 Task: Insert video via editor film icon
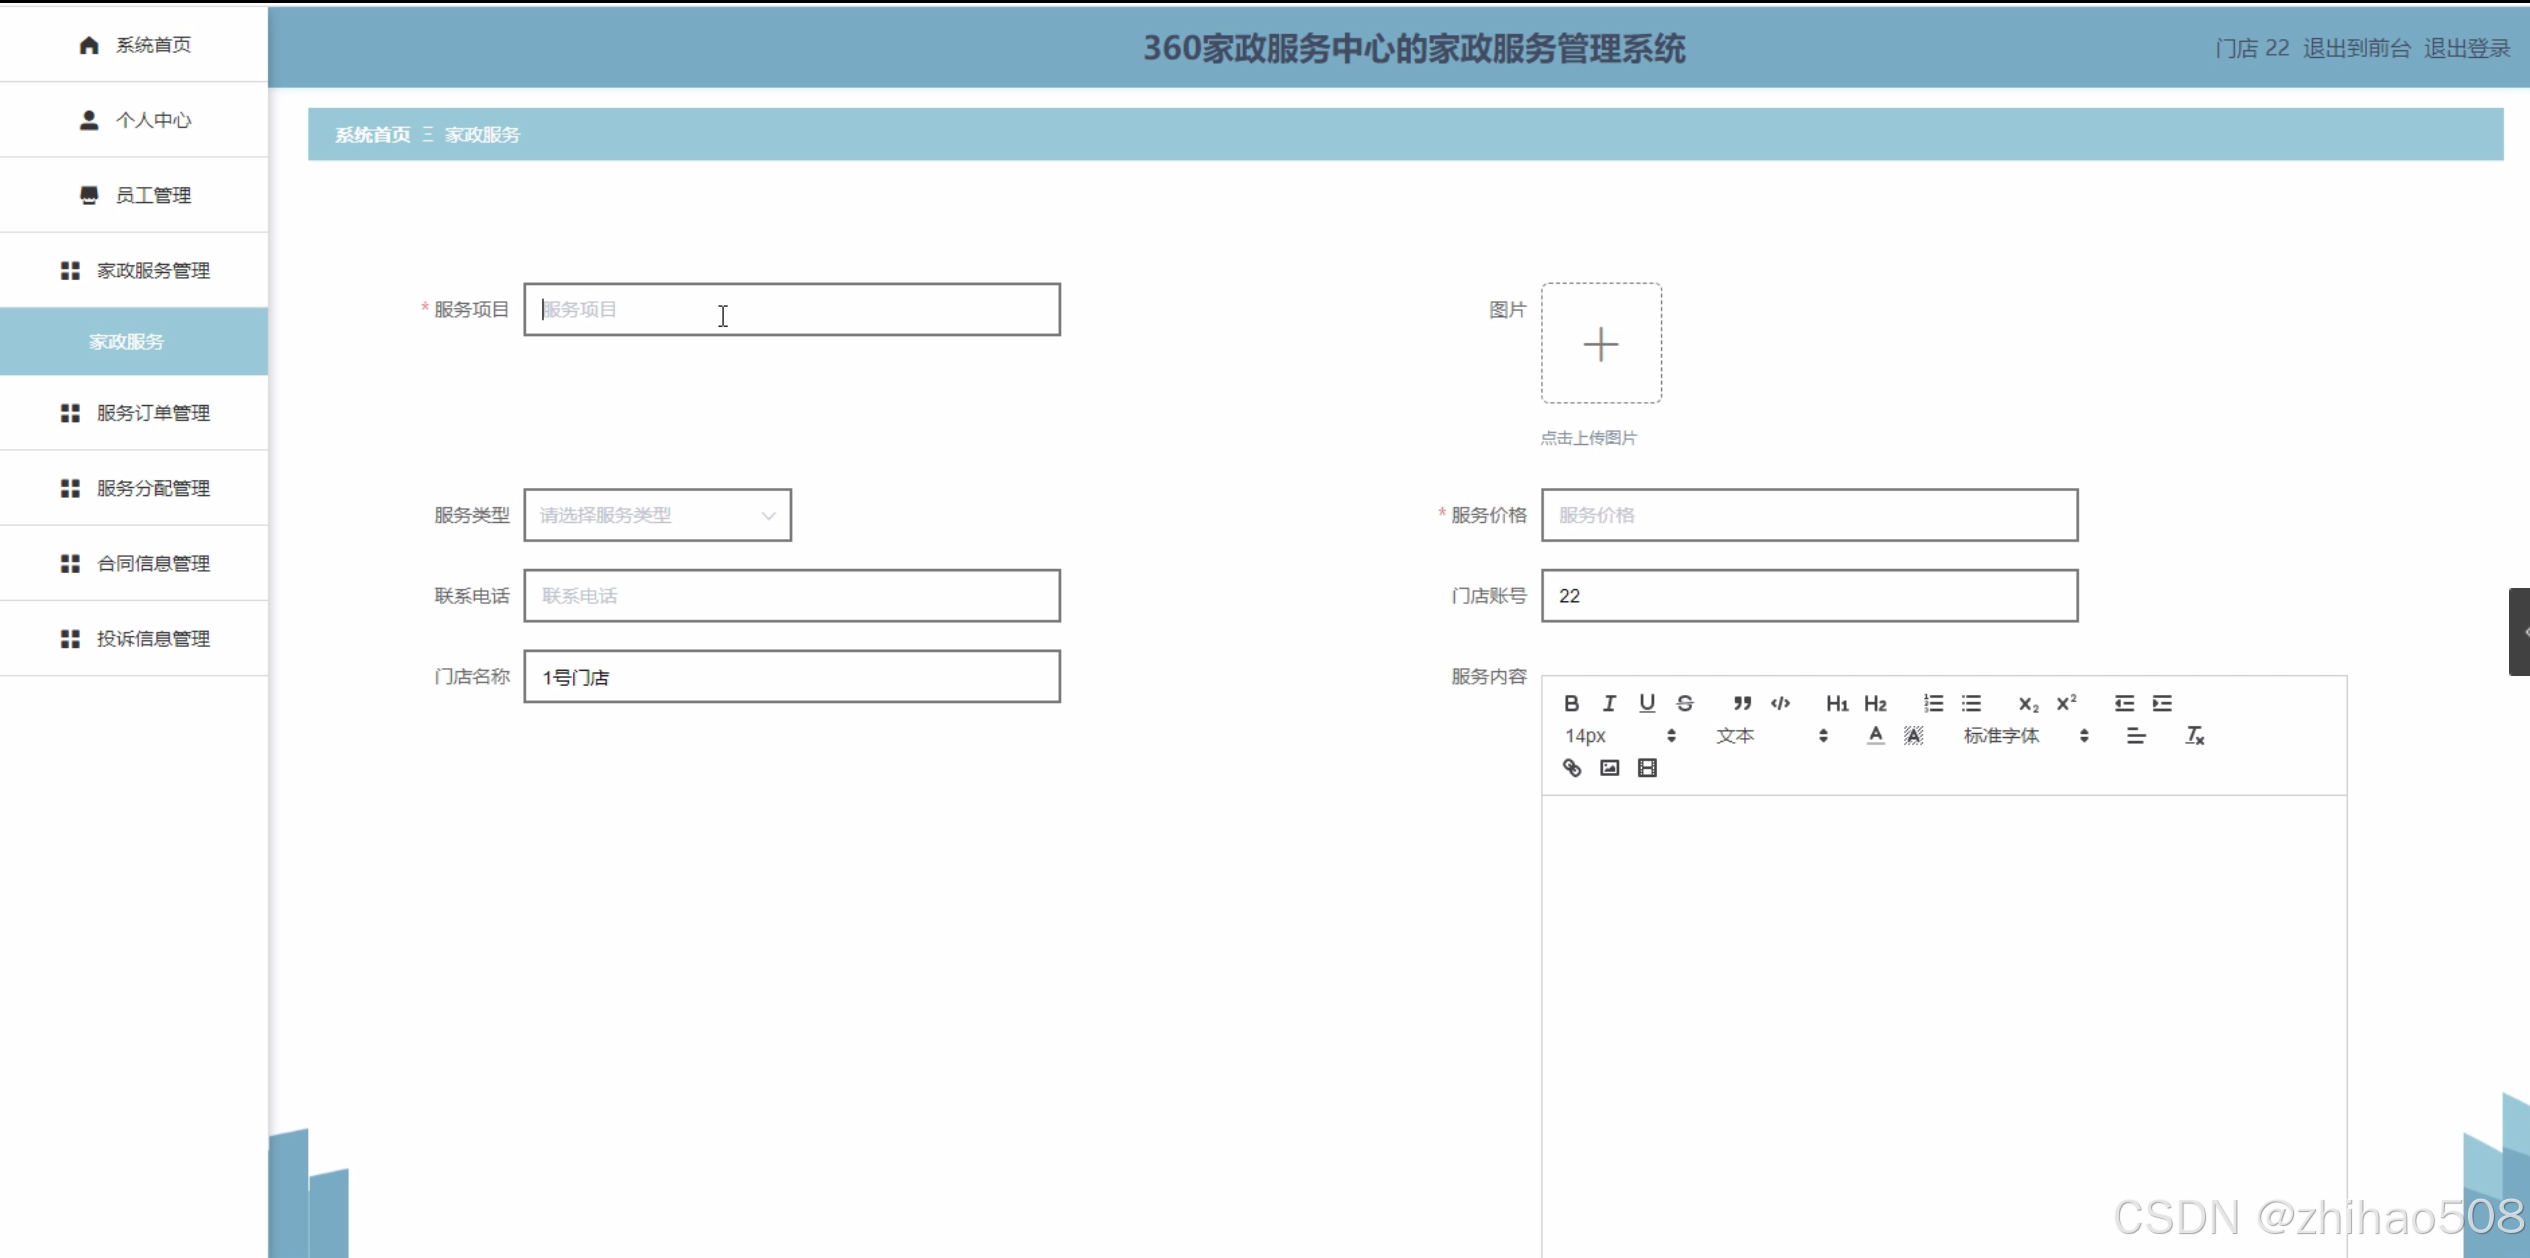click(1647, 768)
